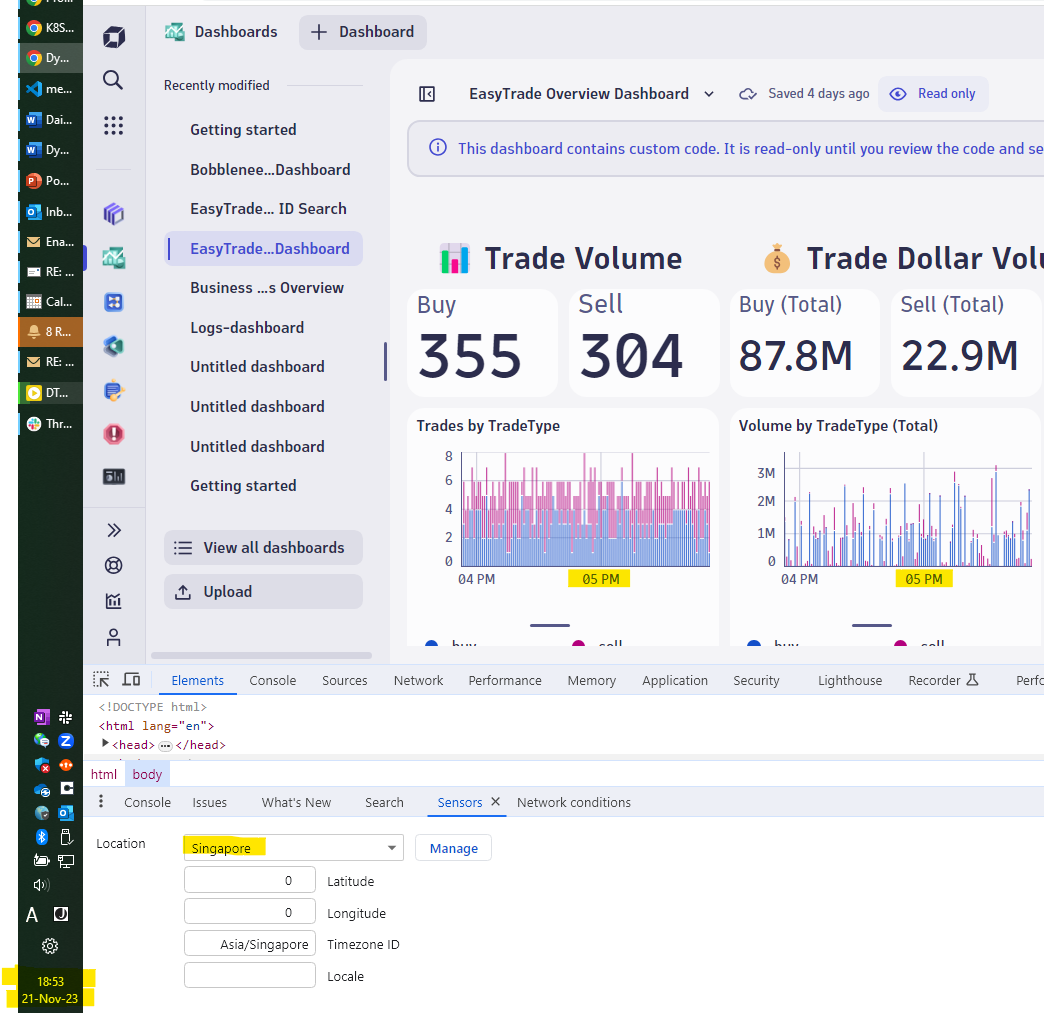Expand the head element triangle
The image size is (1044, 1013).
pyautogui.click(x=105, y=743)
